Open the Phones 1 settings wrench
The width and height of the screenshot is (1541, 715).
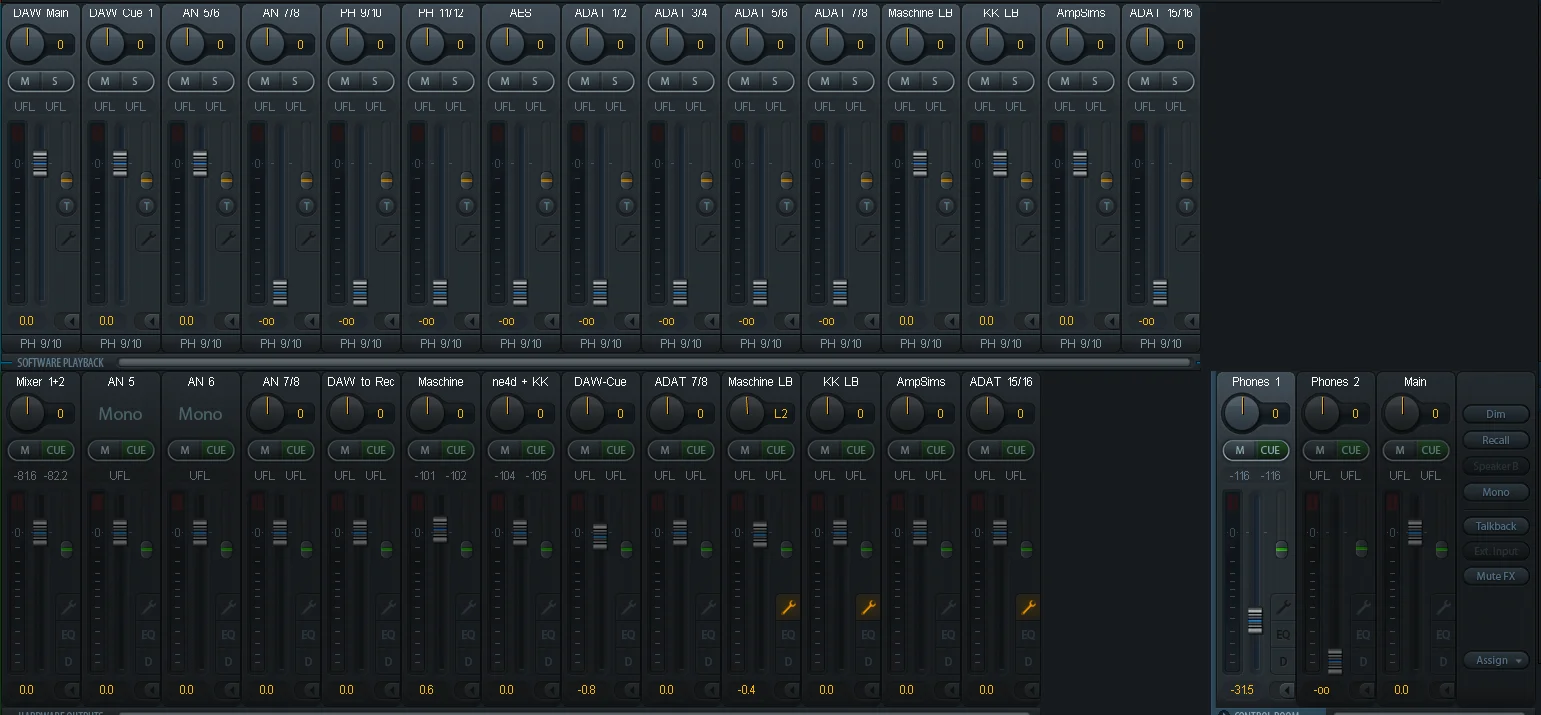(1283, 607)
